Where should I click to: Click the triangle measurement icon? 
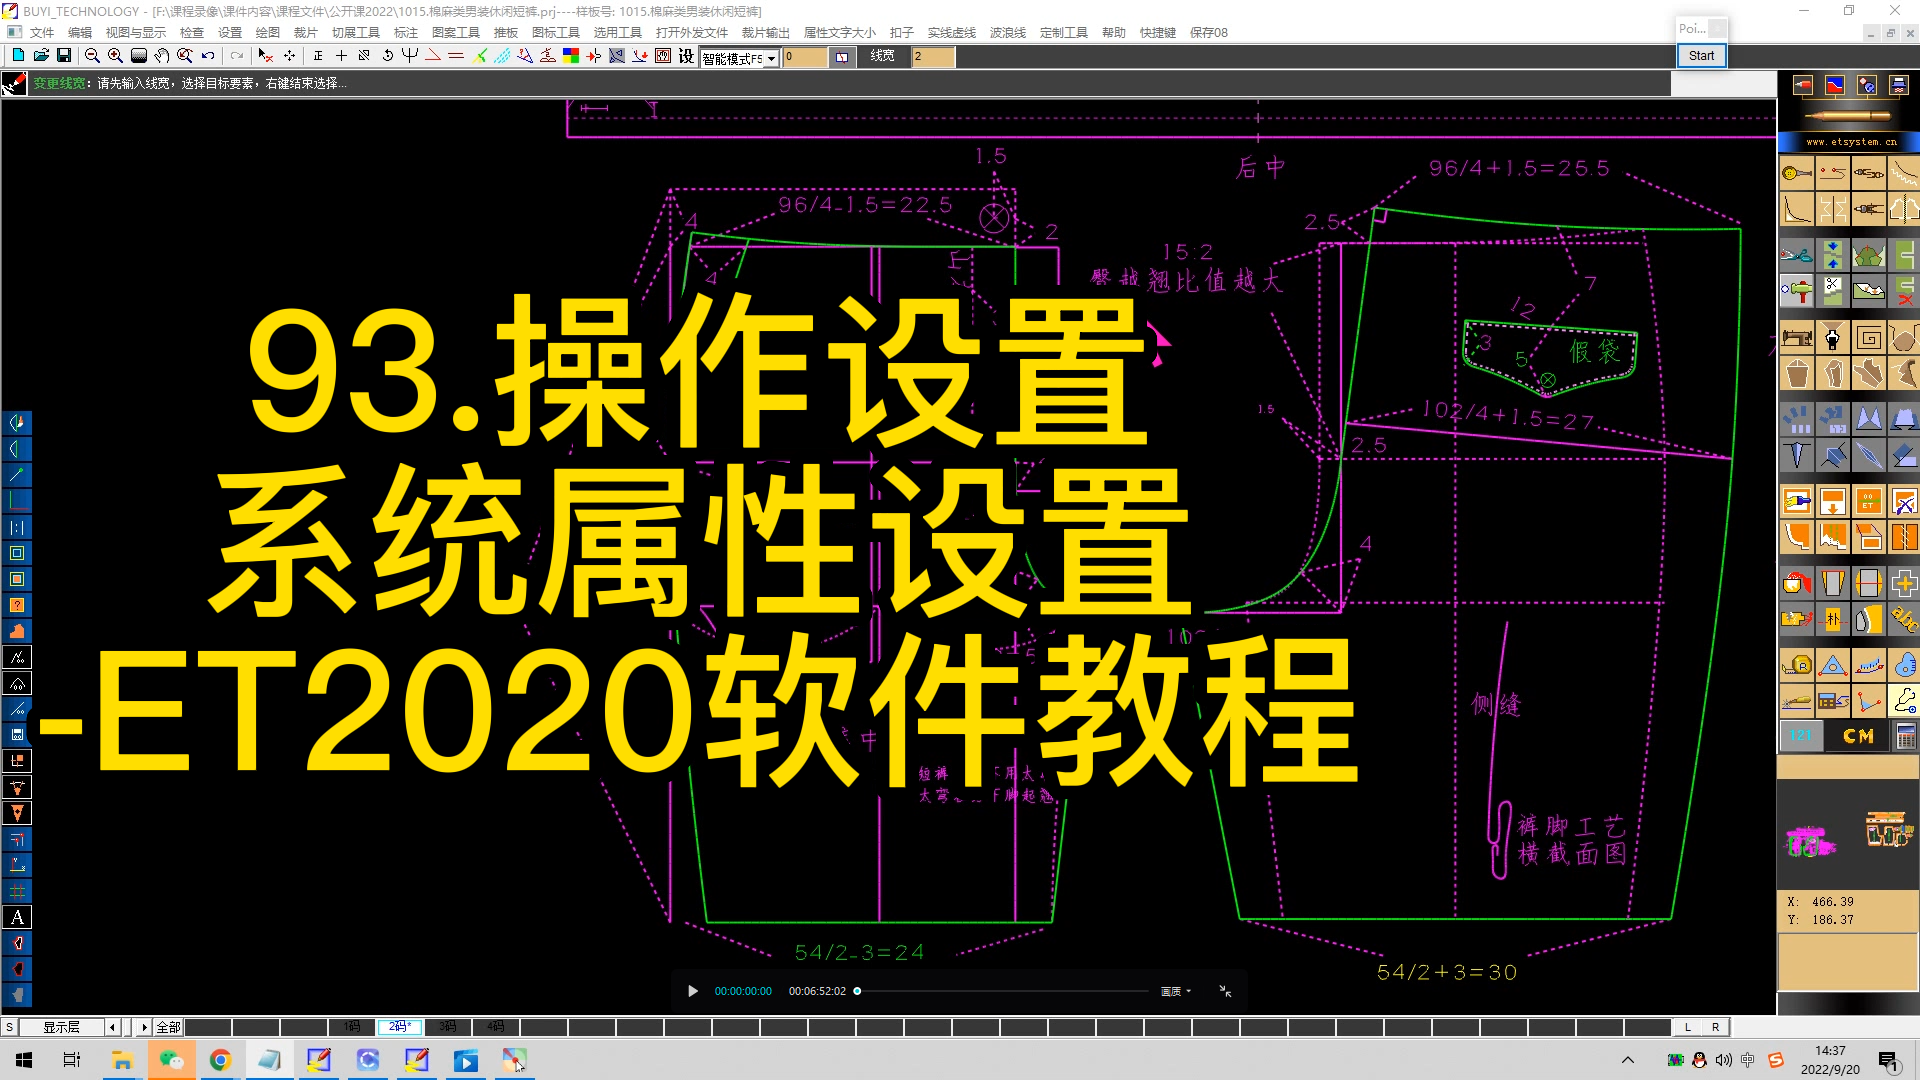1832,664
